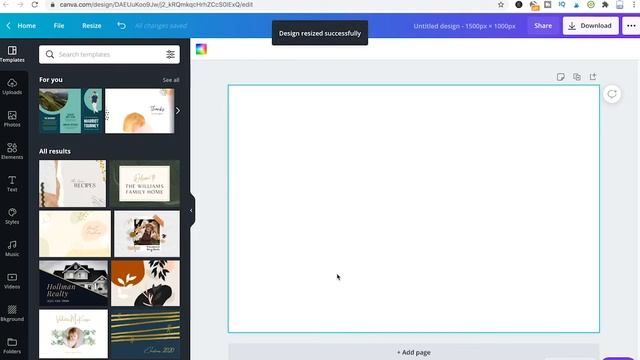
Task: Open the Uploads sidebar tab
Action: (x=12, y=87)
